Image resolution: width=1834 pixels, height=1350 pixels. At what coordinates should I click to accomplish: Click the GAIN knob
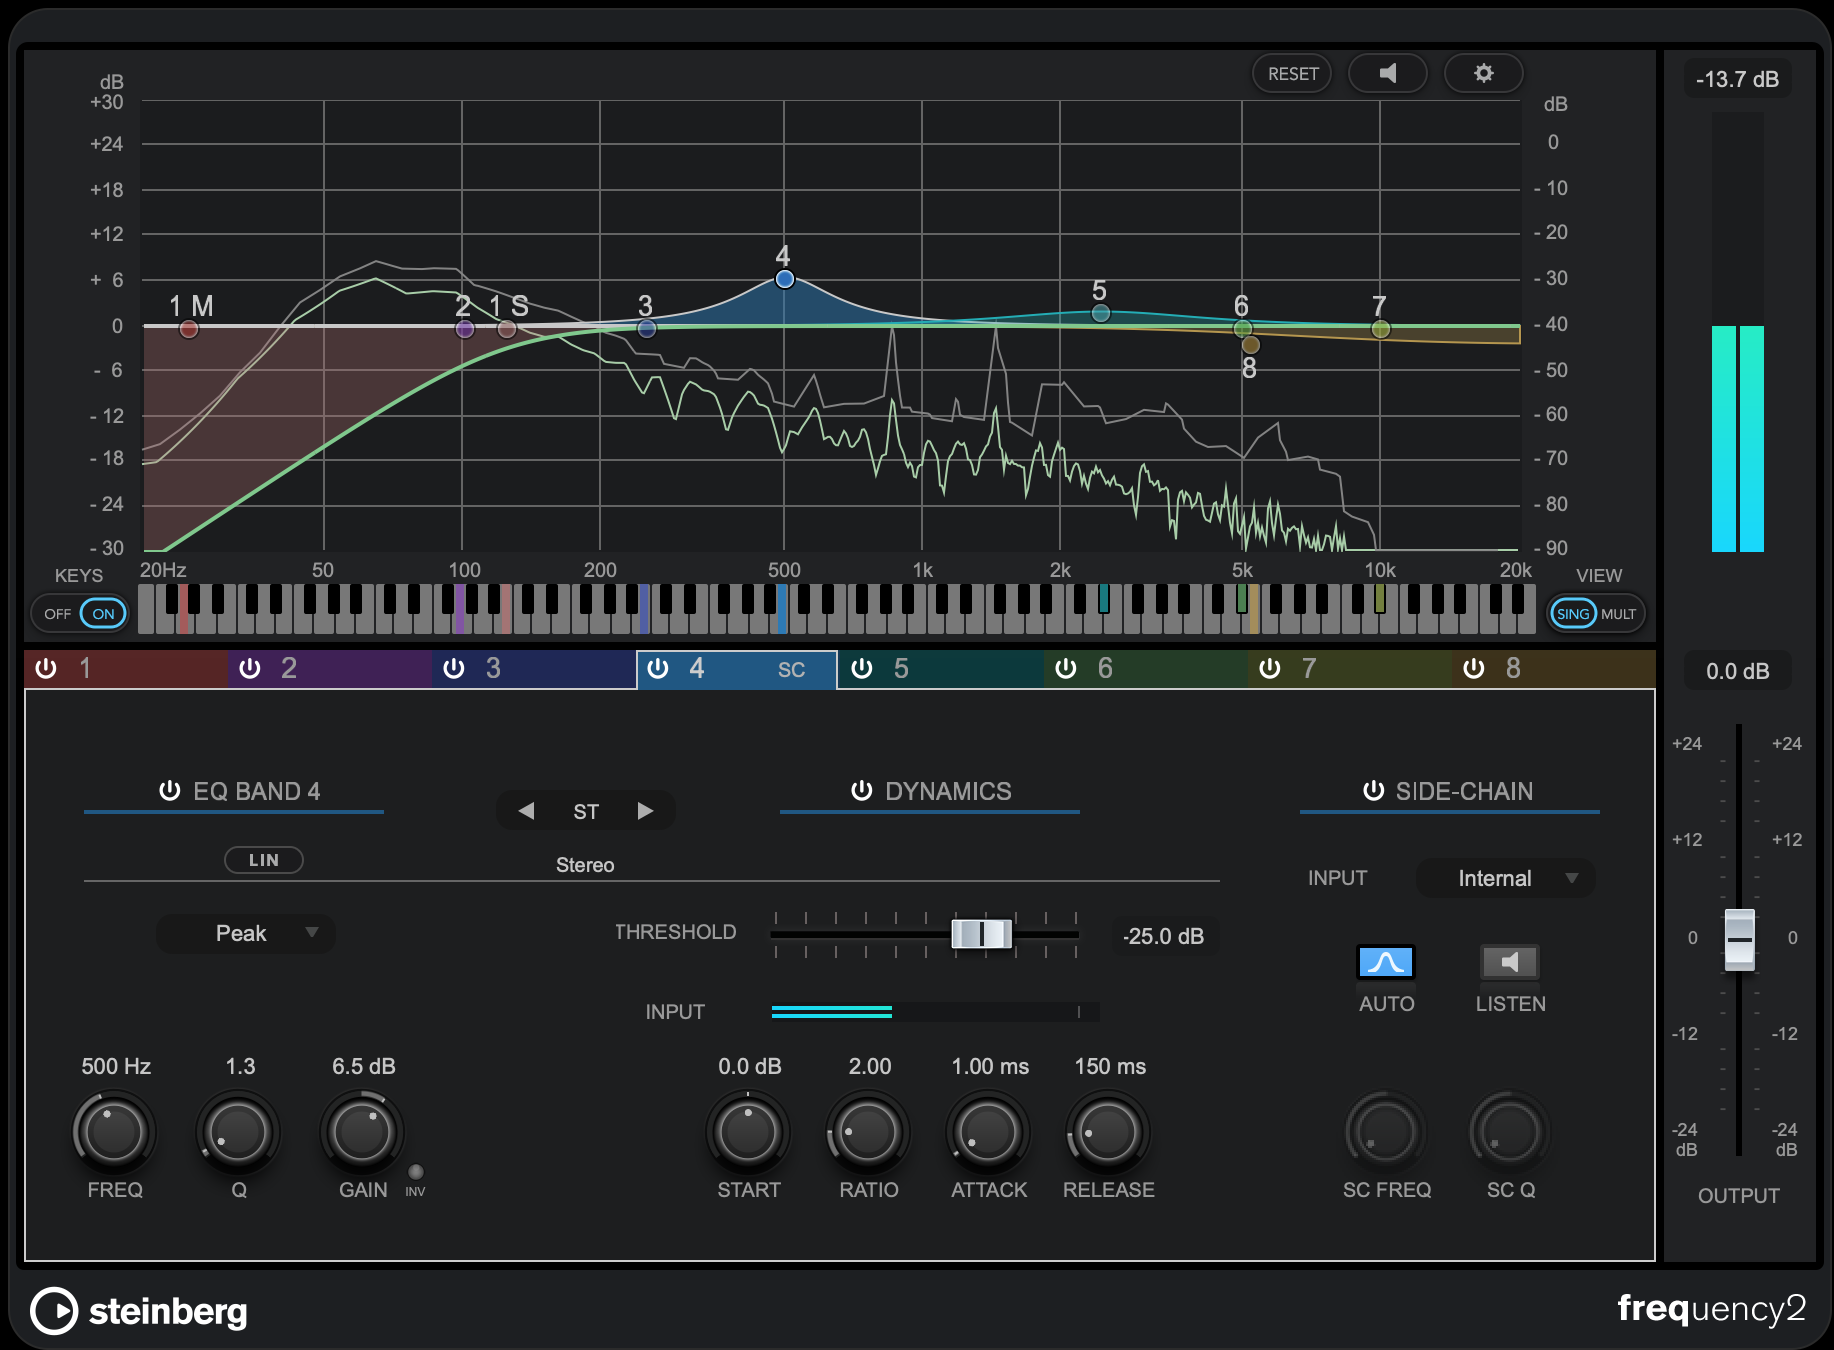click(362, 1132)
